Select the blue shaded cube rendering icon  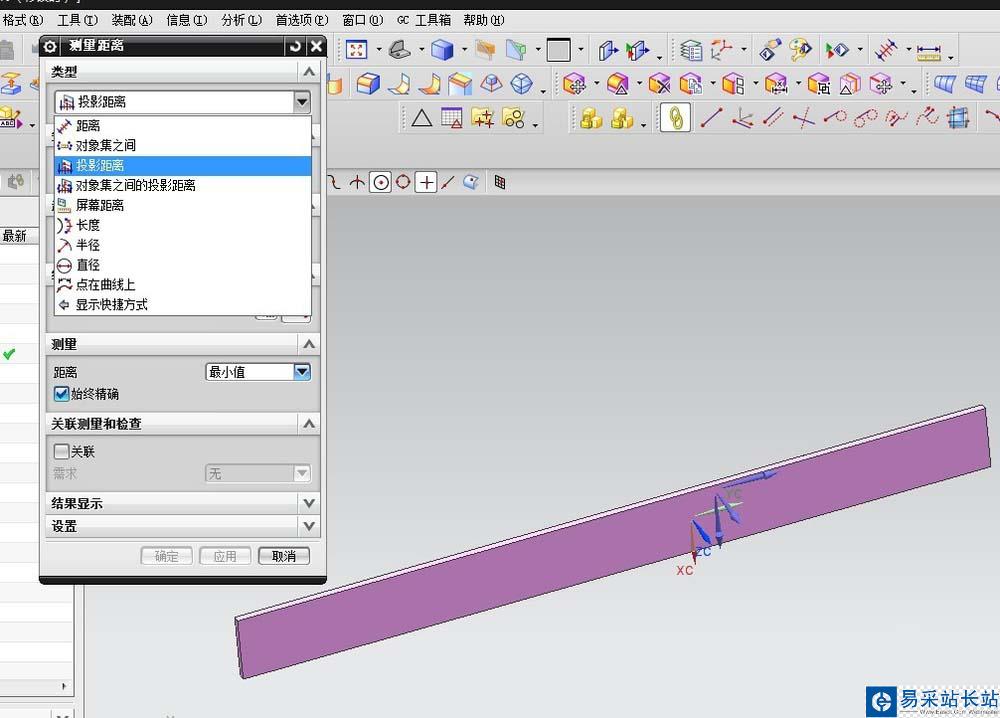pos(441,50)
